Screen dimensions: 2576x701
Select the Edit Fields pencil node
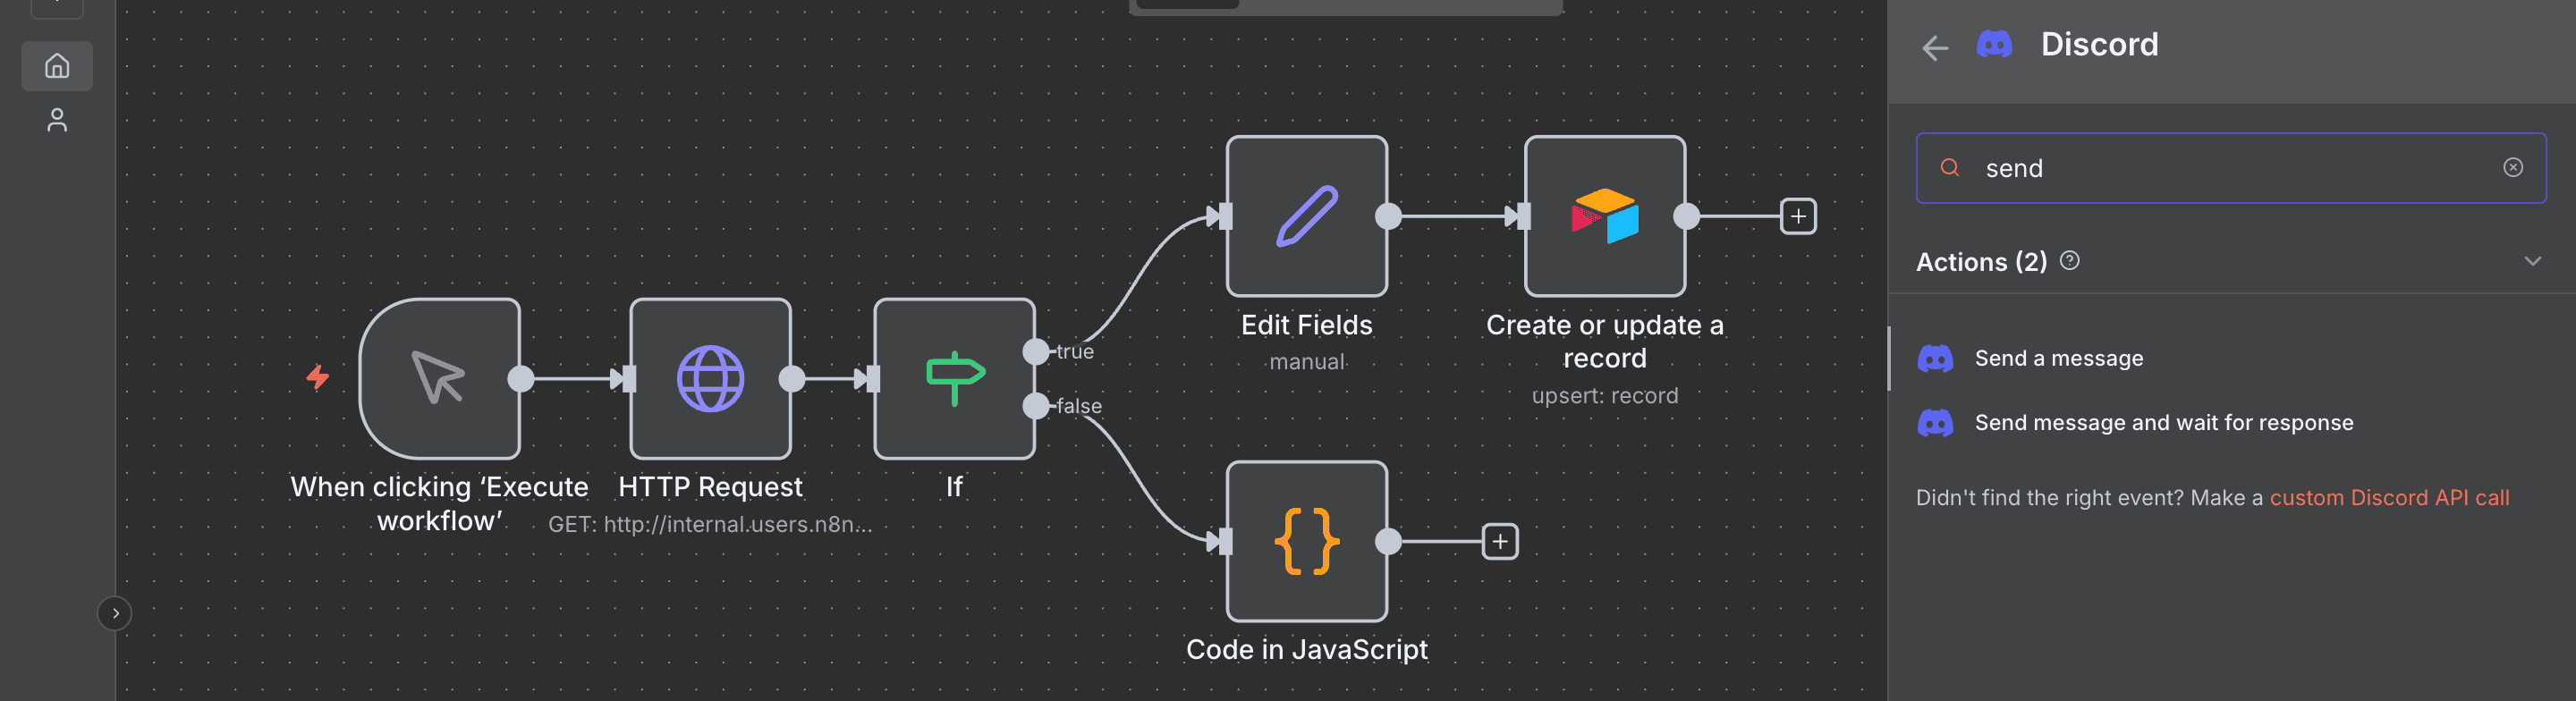pyautogui.click(x=1306, y=216)
